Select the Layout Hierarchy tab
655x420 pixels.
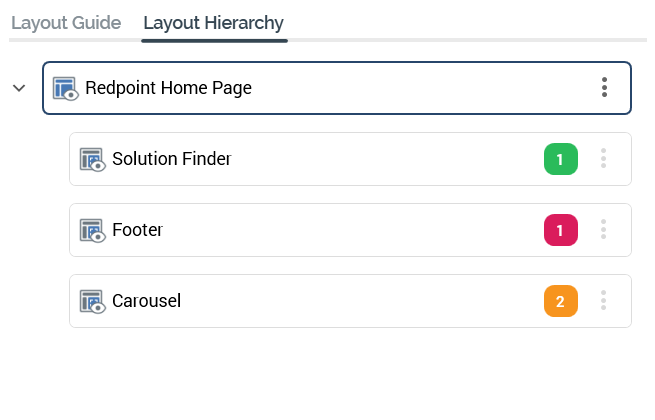[x=213, y=22]
